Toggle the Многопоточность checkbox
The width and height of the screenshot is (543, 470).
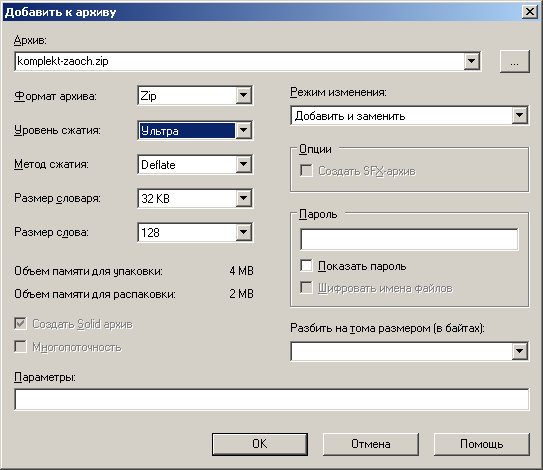click(x=20, y=347)
